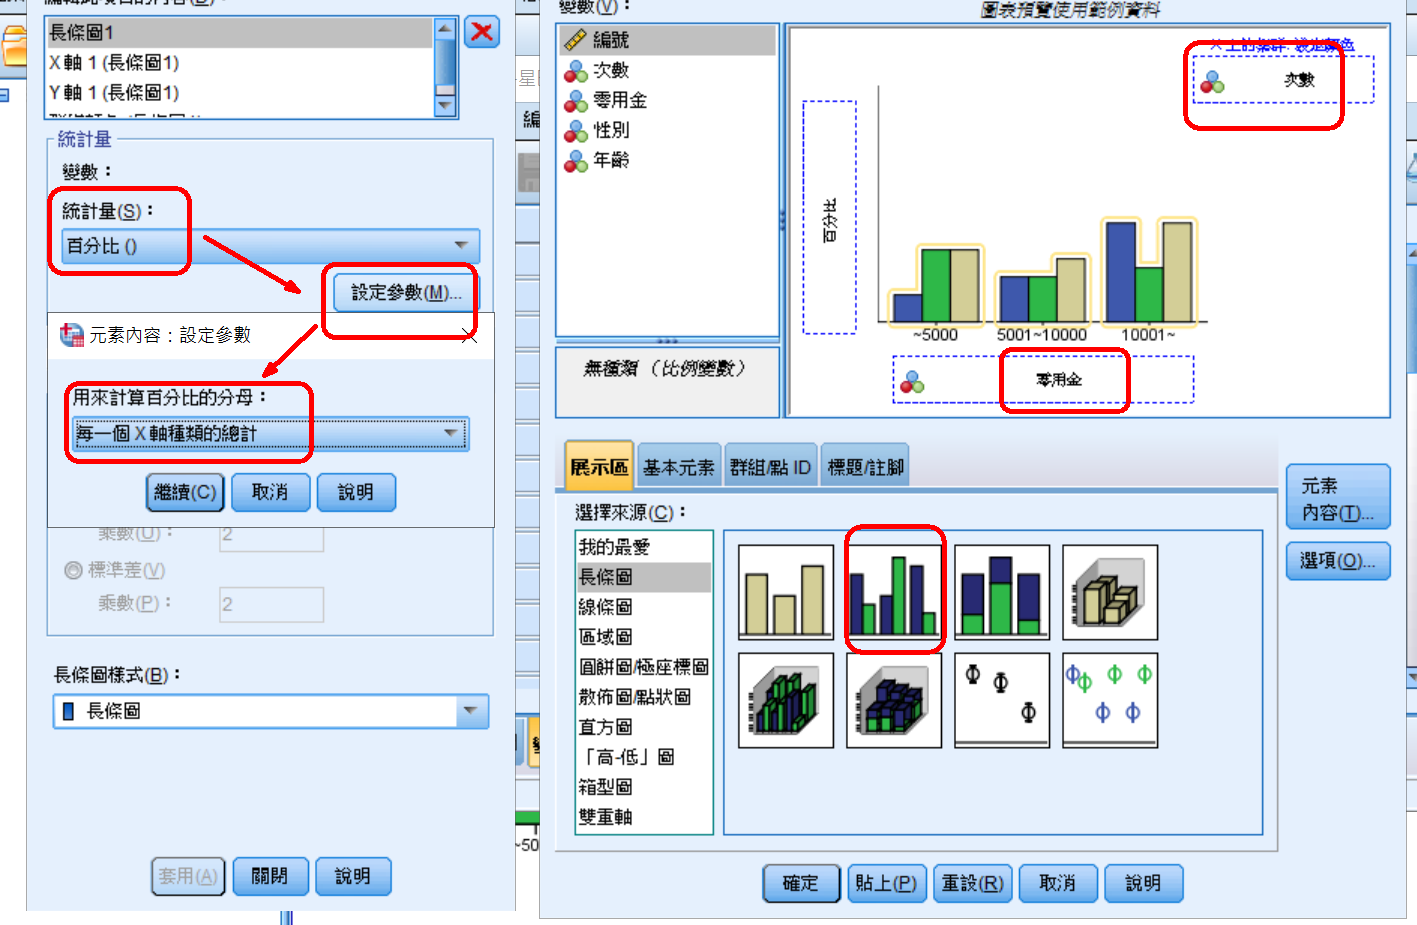Open the 長條圖樣式 dropdown
The image size is (1417, 925).
click(270, 711)
